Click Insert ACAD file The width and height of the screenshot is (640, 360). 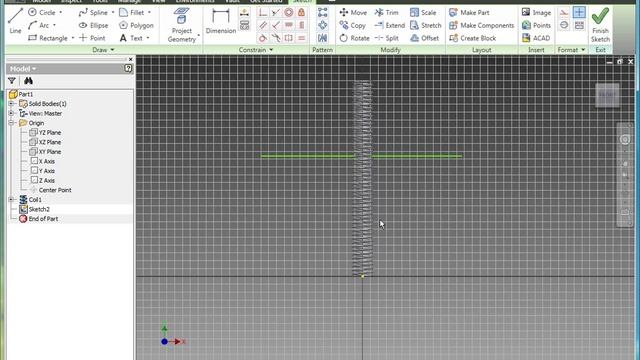[536, 38]
